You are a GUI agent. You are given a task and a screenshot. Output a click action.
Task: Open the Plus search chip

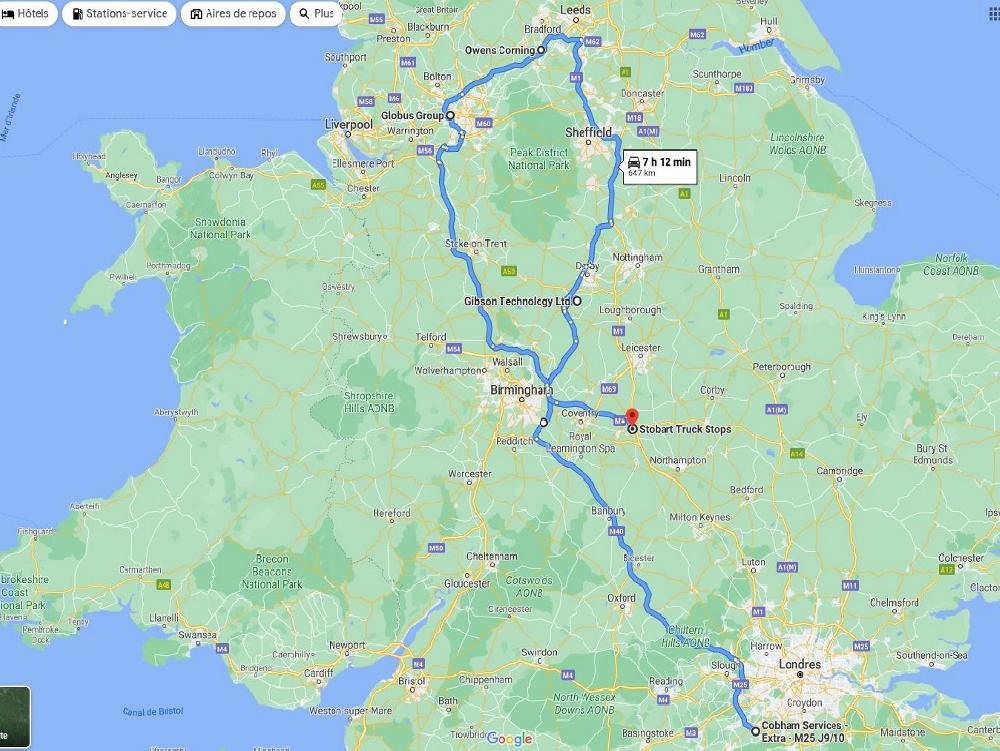point(316,13)
